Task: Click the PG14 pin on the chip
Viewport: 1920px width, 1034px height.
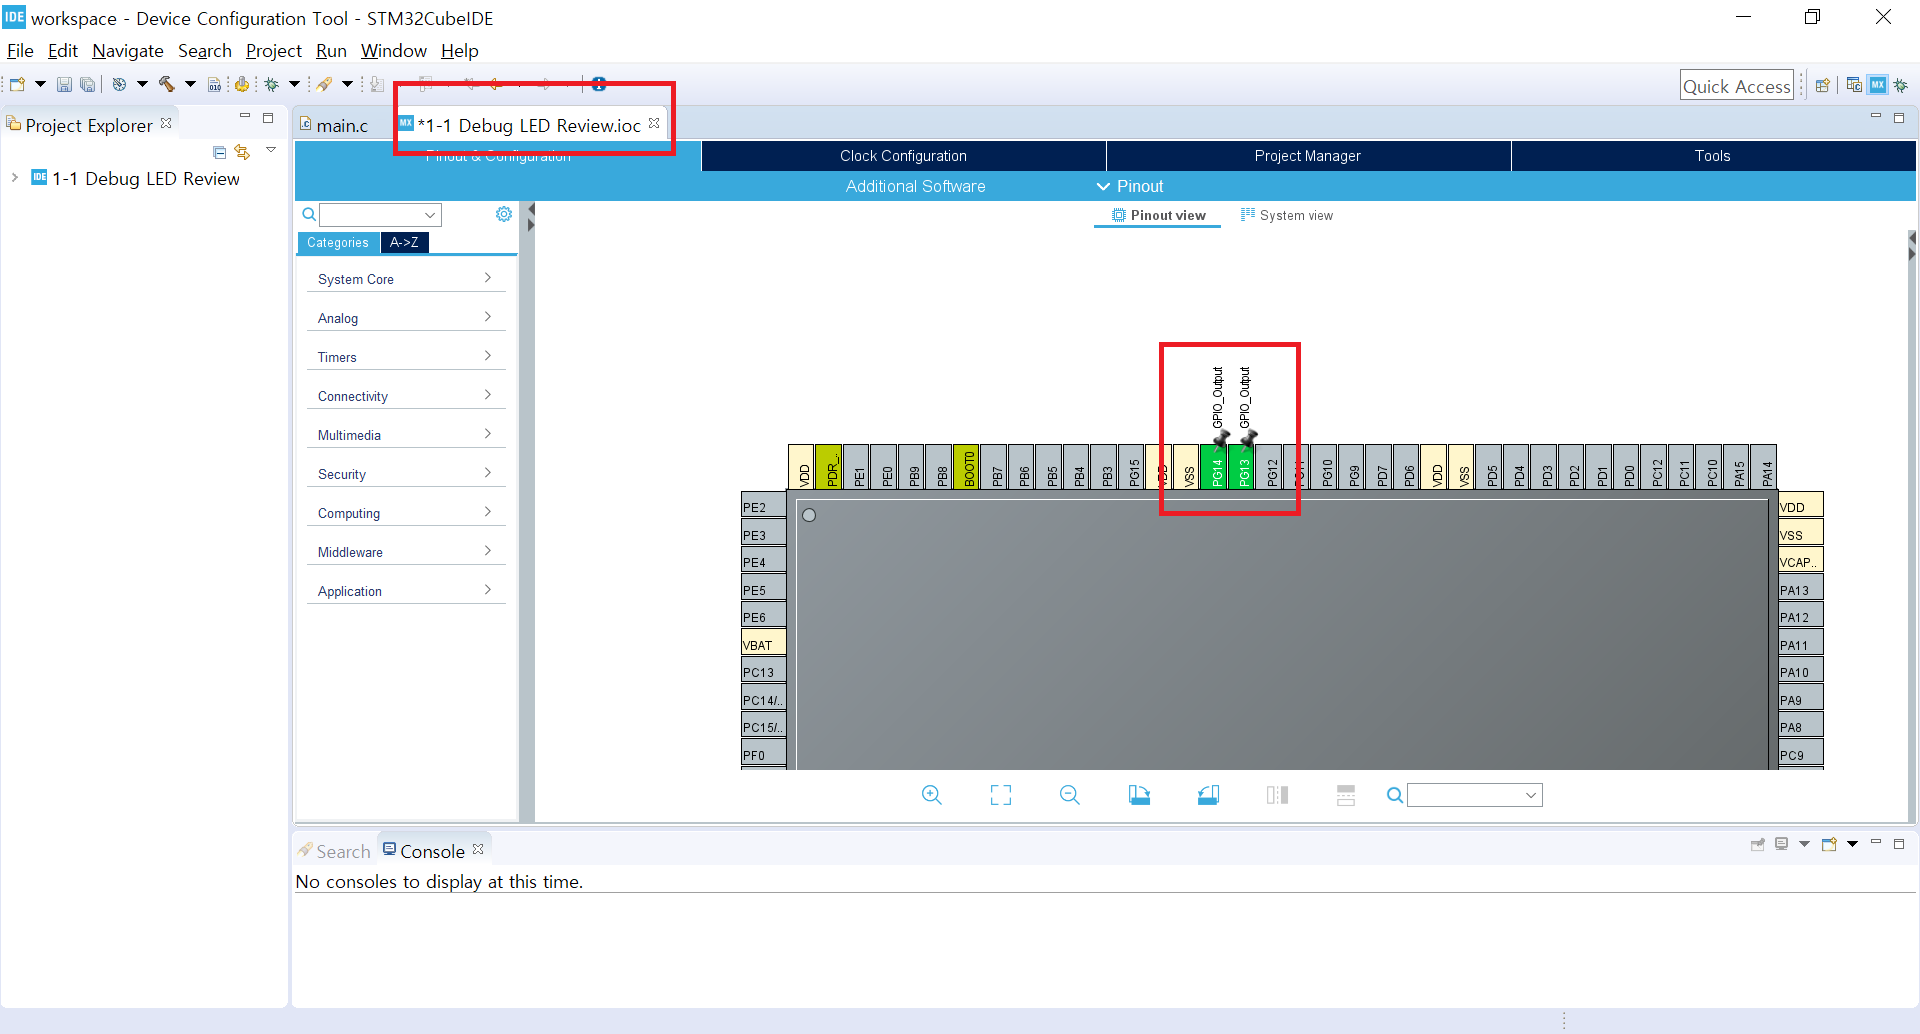Action: tap(1216, 468)
